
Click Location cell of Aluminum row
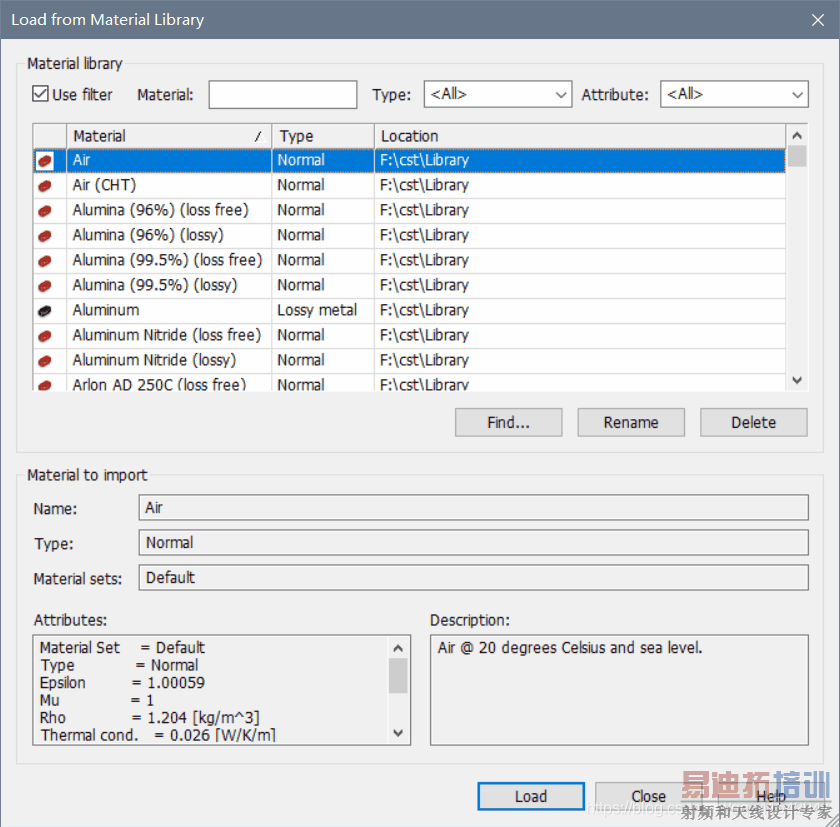coord(580,310)
